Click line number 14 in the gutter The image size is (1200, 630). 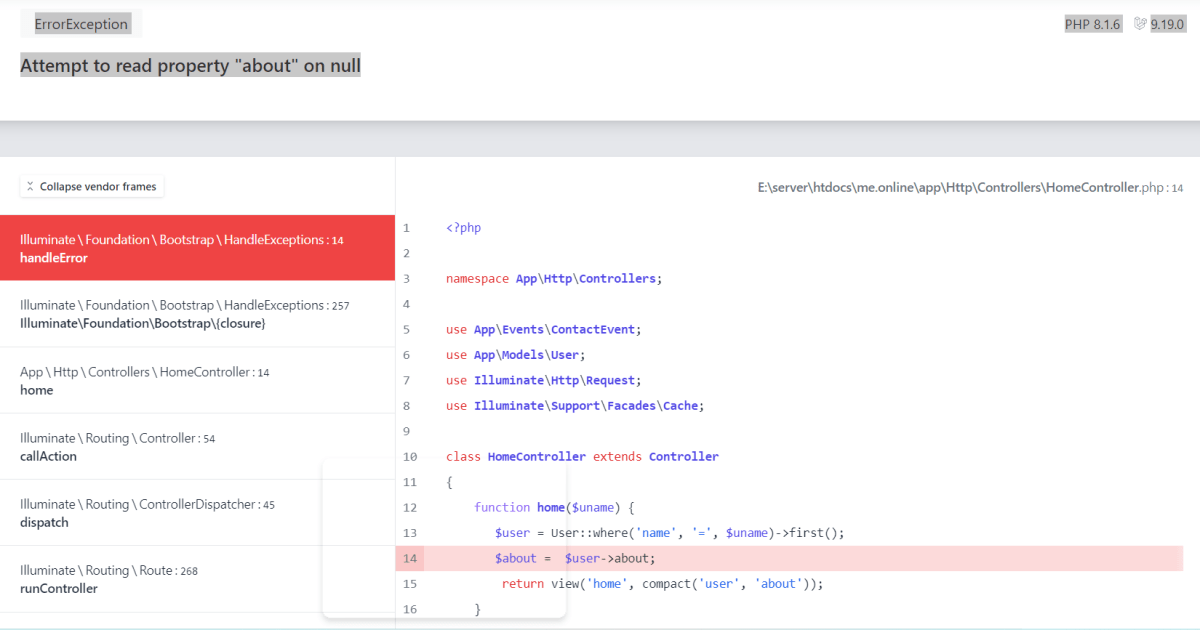(410, 558)
